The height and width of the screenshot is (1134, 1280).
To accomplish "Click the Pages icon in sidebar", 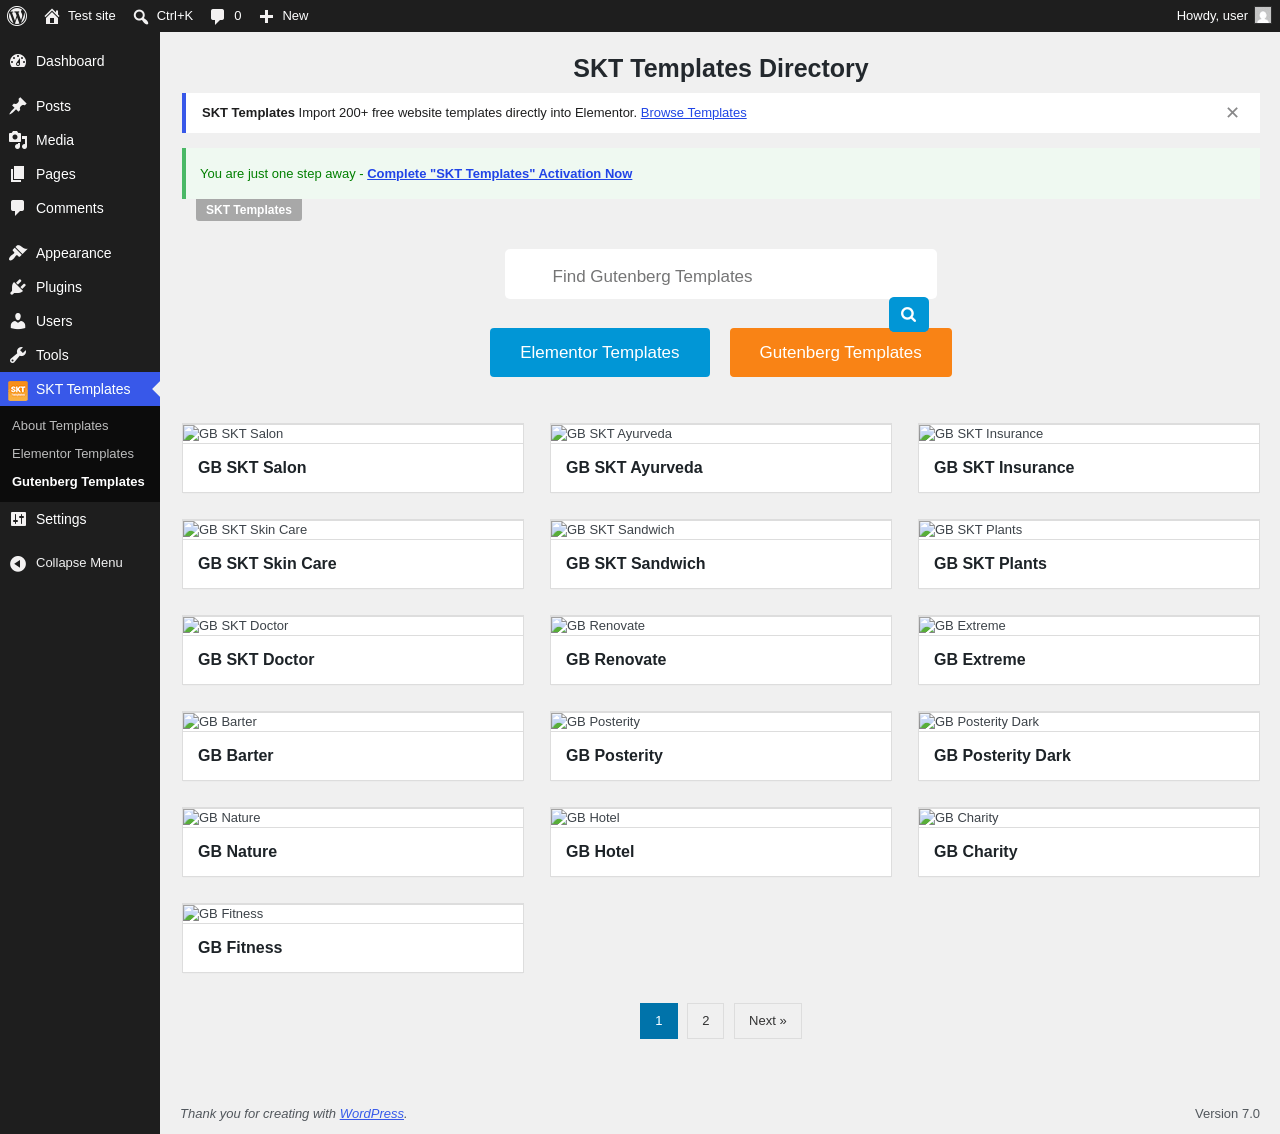I will point(18,174).
